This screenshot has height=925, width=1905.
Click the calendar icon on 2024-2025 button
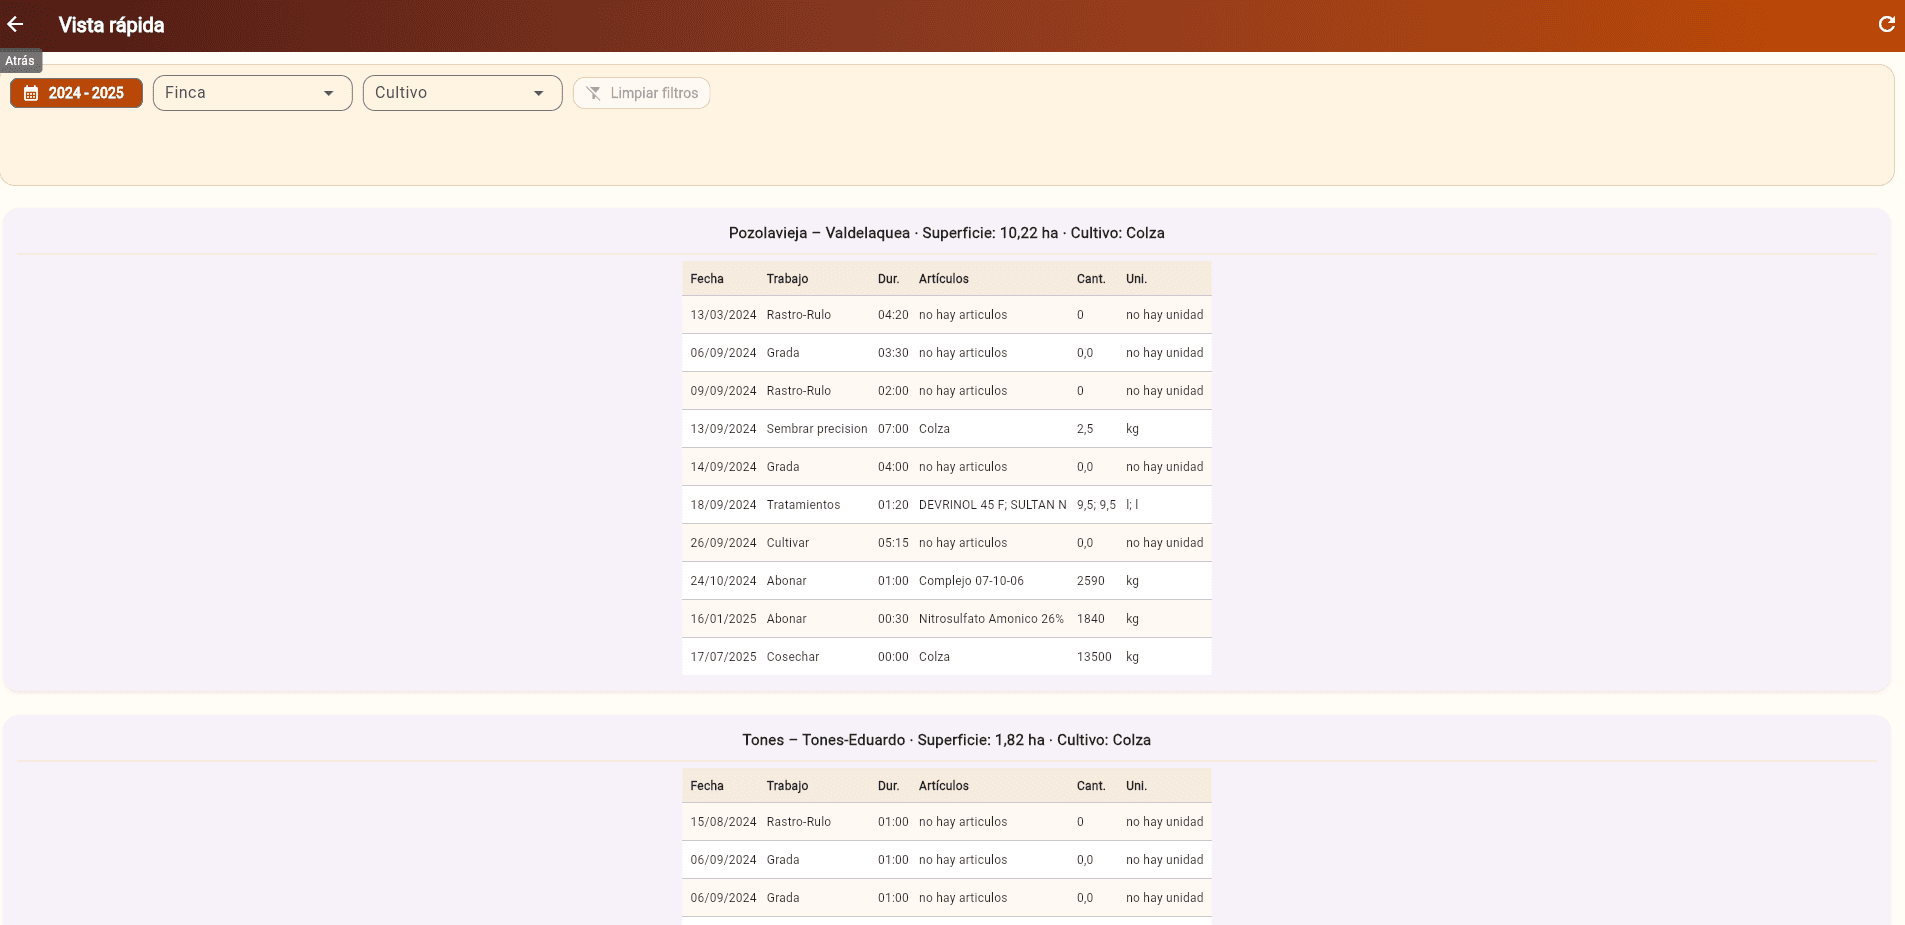[30, 93]
